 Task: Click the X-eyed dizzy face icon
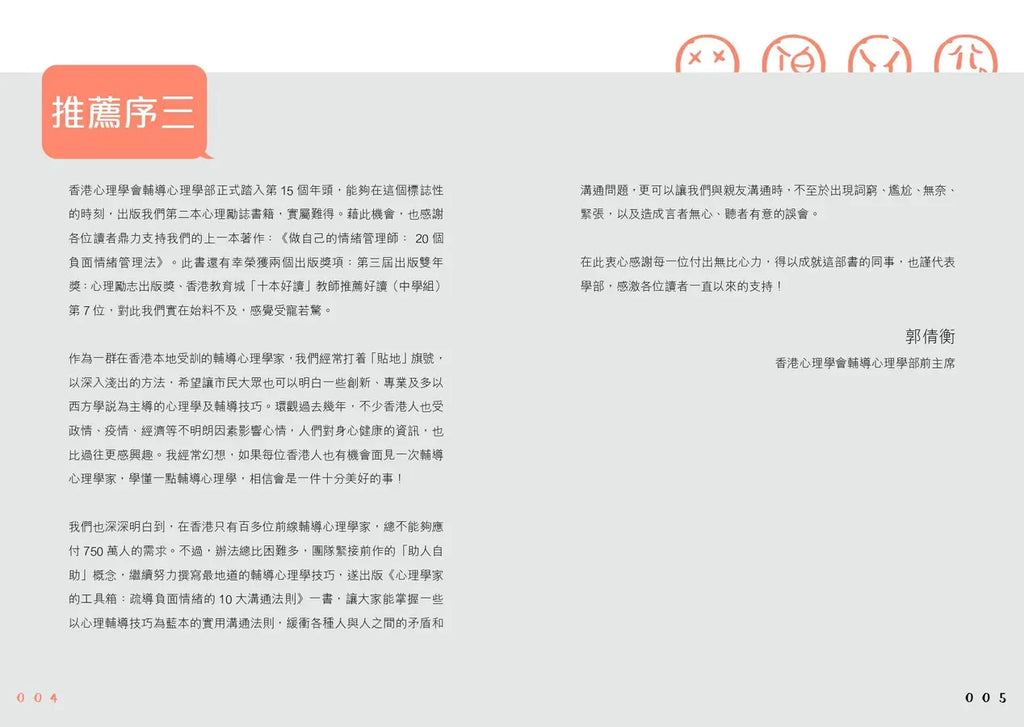(x=707, y=56)
